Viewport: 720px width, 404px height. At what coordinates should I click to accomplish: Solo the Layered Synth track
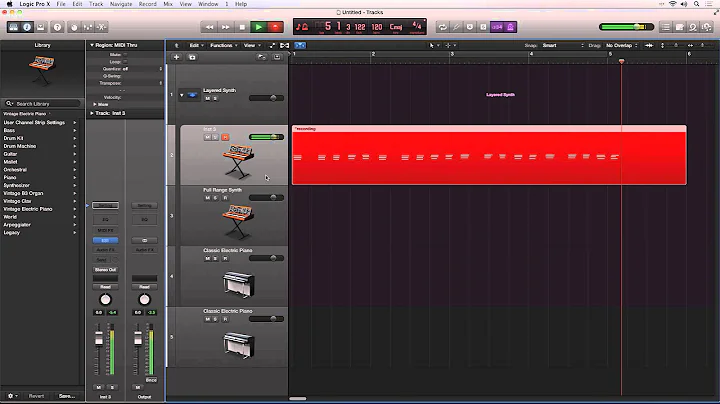point(215,99)
